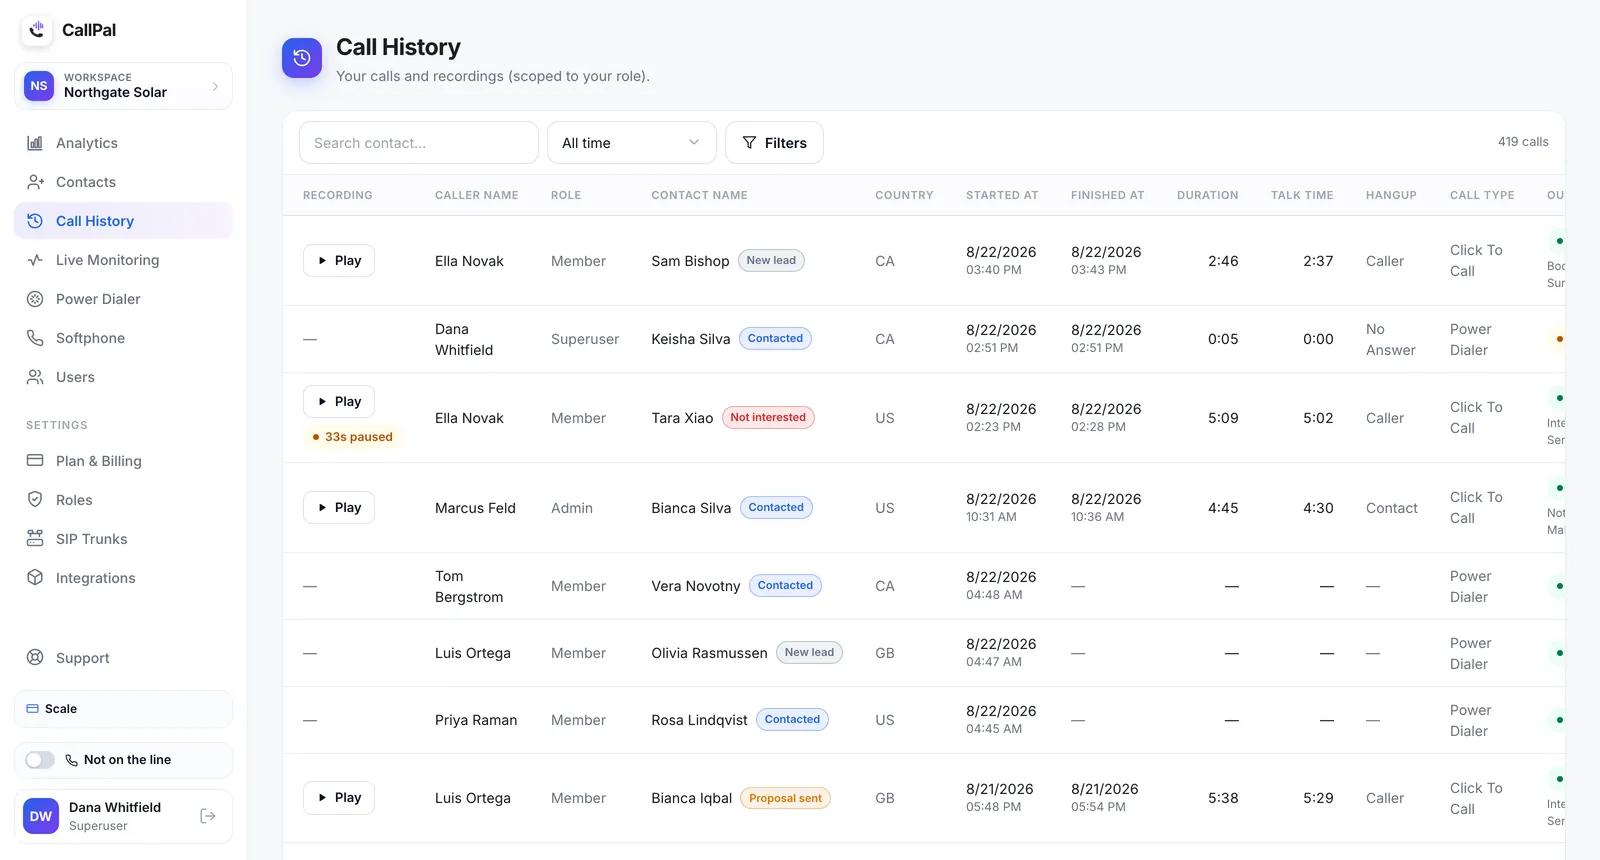1600x860 pixels.
Task: Click the Proposal sent tag on Bianca Iqbal
Action: [785, 798]
